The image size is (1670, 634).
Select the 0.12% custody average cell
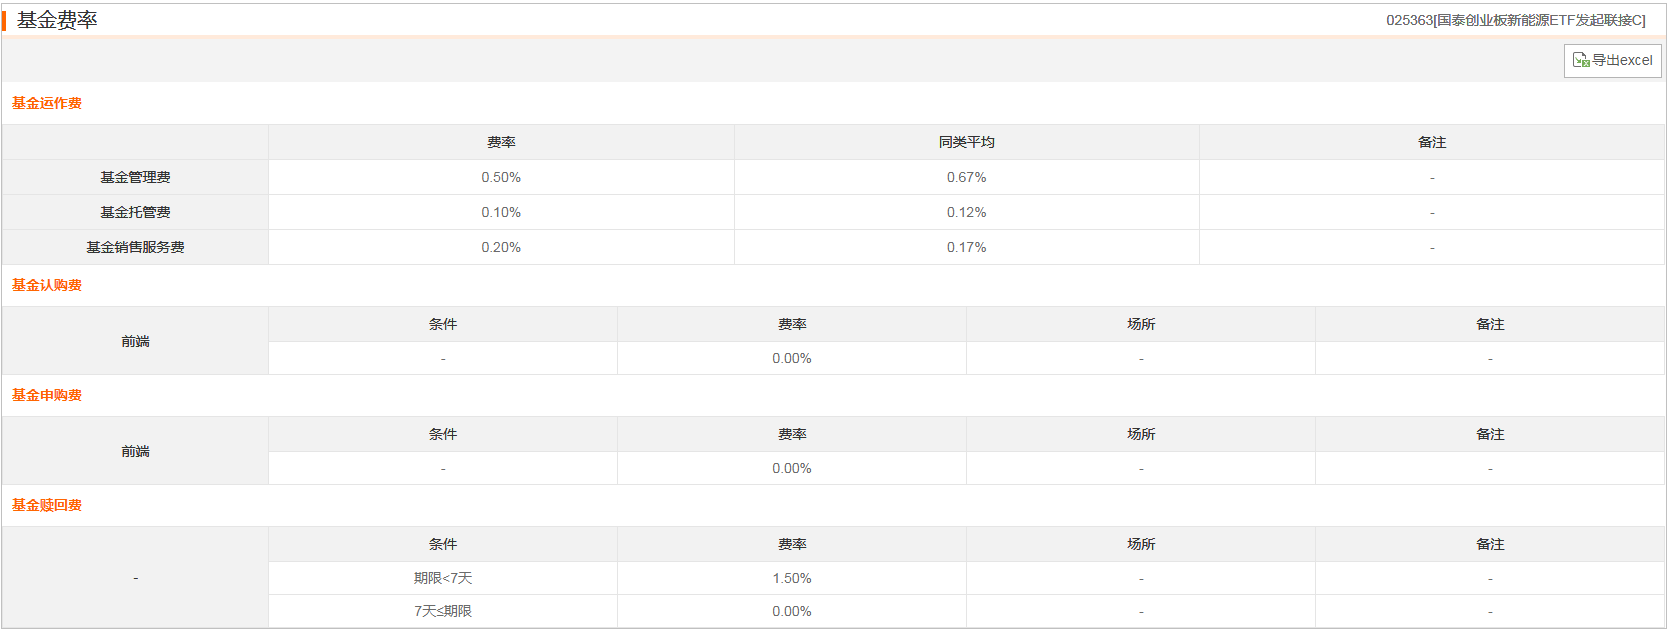pos(966,212)
